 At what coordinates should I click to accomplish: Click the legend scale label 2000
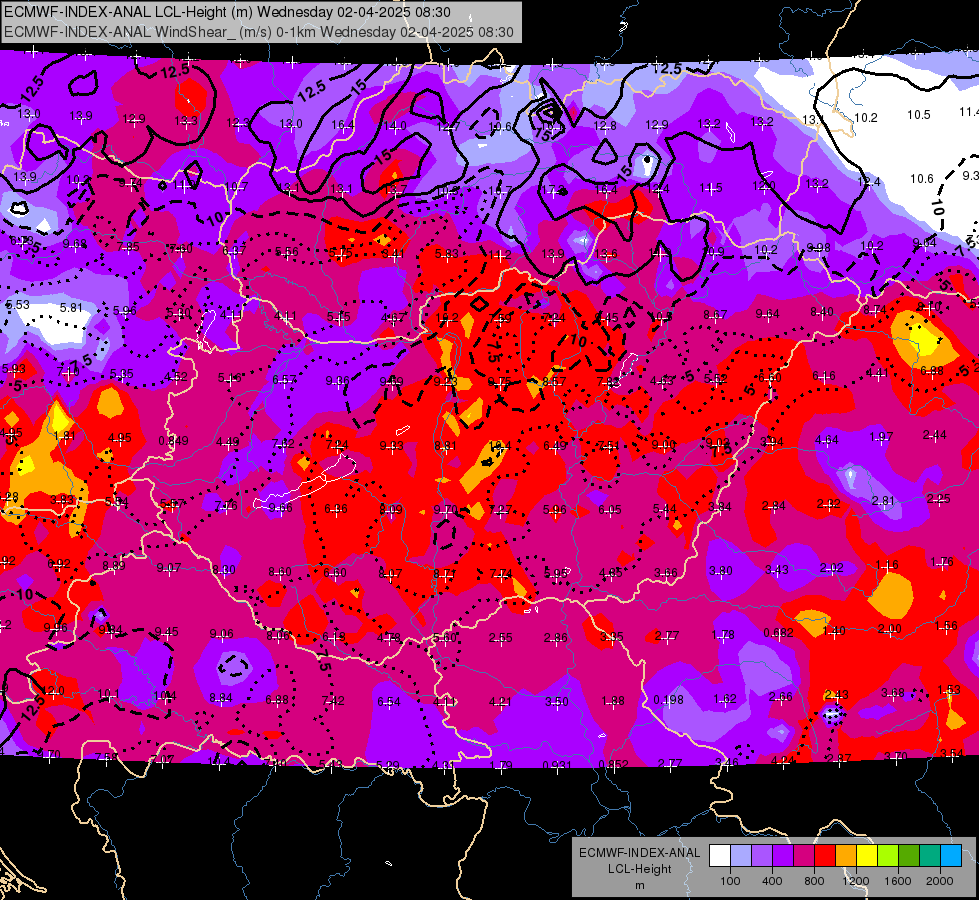pyautogui.click(x=940, y=881)
